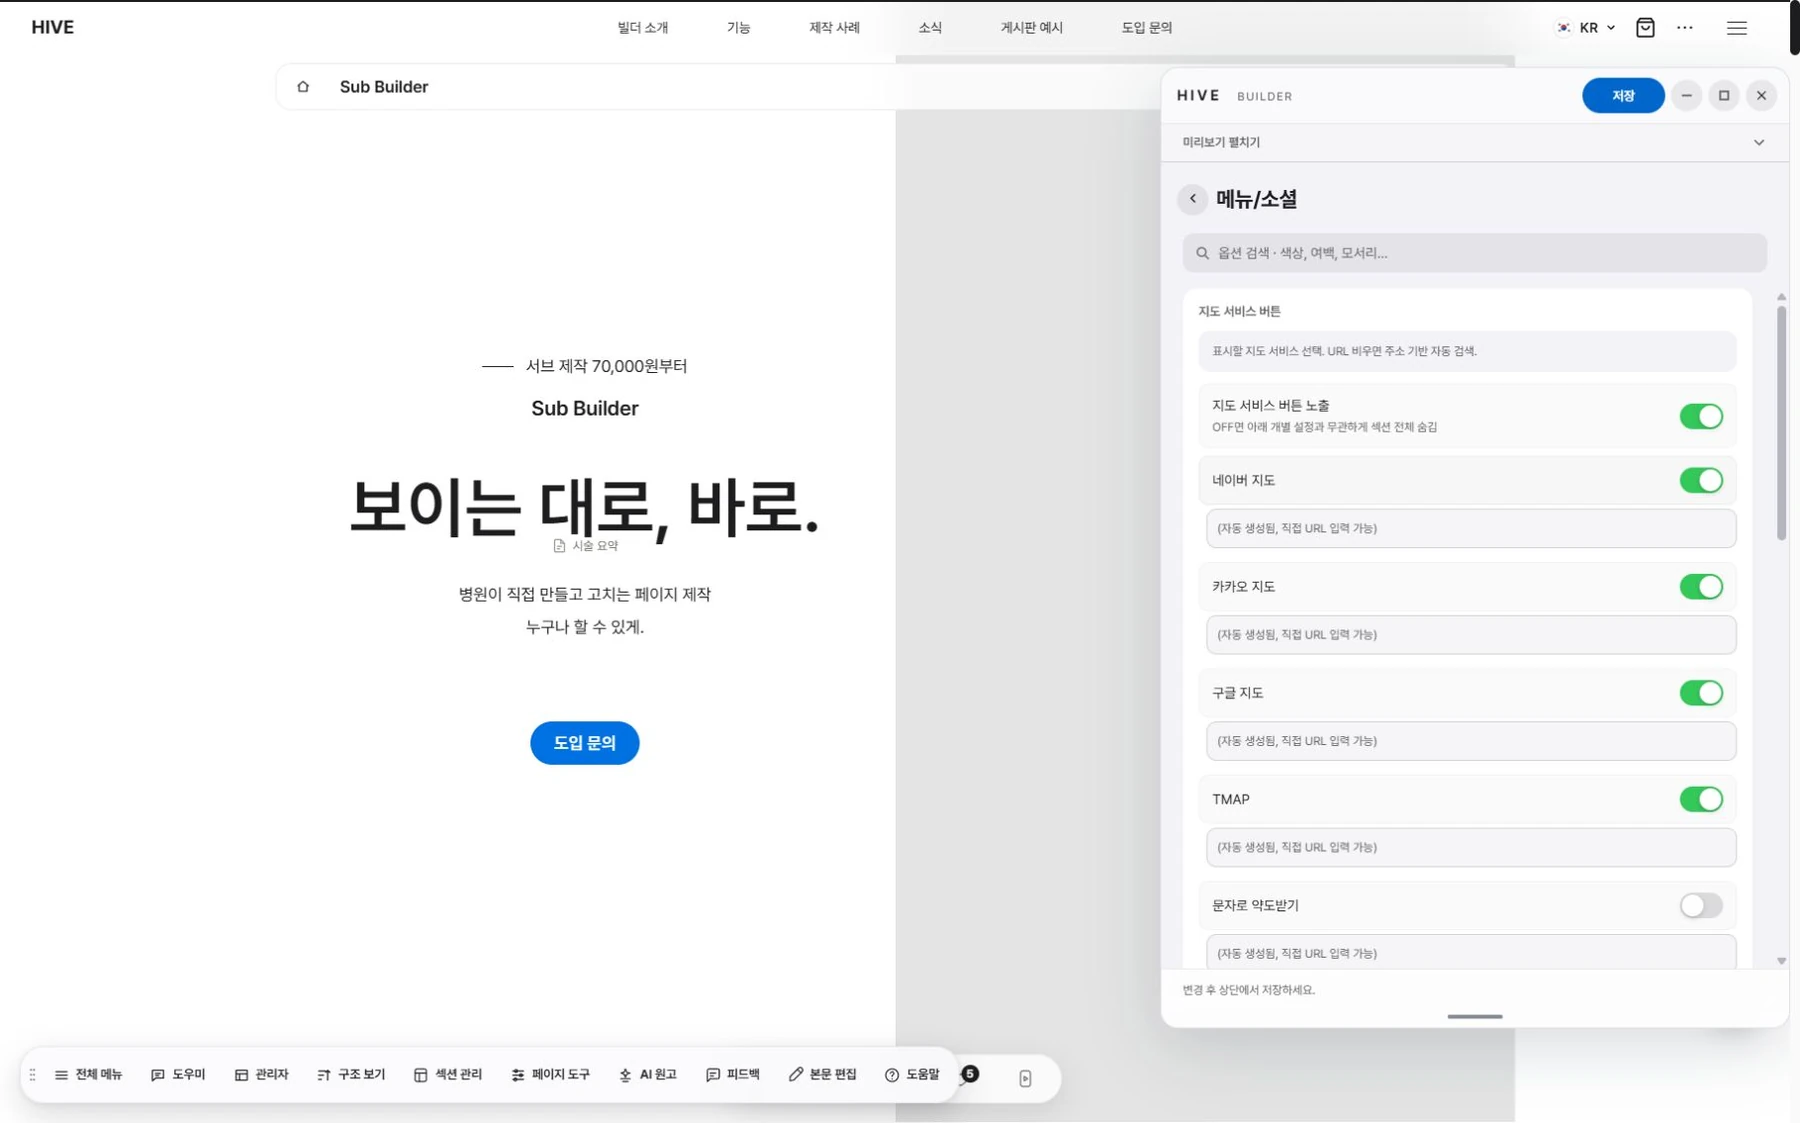Expand the 미리보기 펼치기 chevron
1800x1123 pixels.
coord(1759,142)
